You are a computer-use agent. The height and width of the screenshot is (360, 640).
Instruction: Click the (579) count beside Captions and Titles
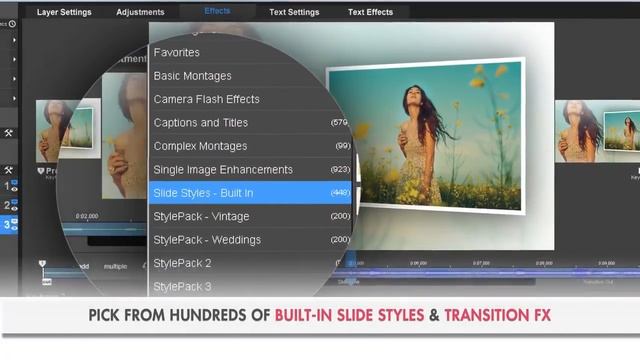(339, 122)
